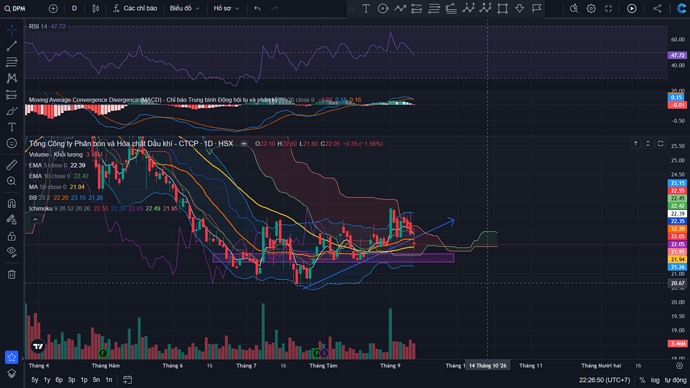Select the arrow down marker tool

520,8
